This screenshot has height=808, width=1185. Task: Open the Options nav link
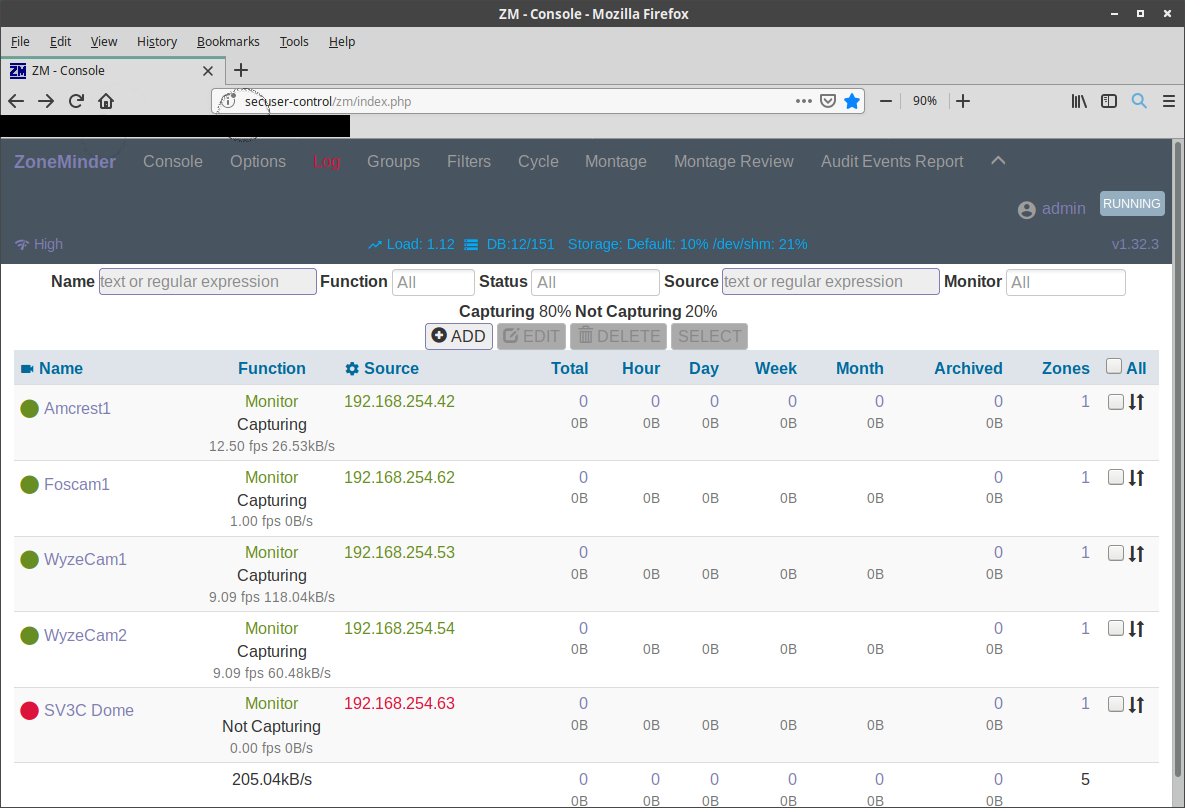click(258, 162)
